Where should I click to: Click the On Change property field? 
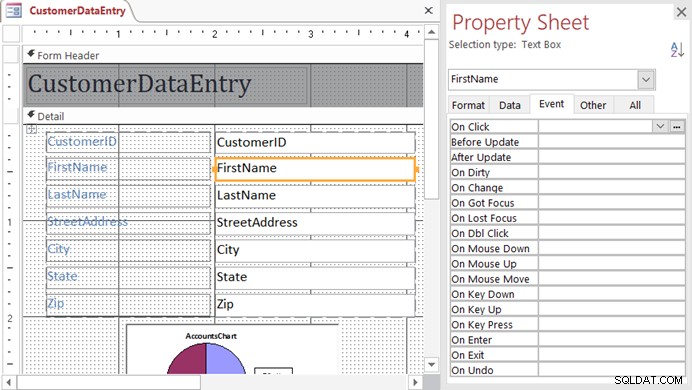[612, 188]
